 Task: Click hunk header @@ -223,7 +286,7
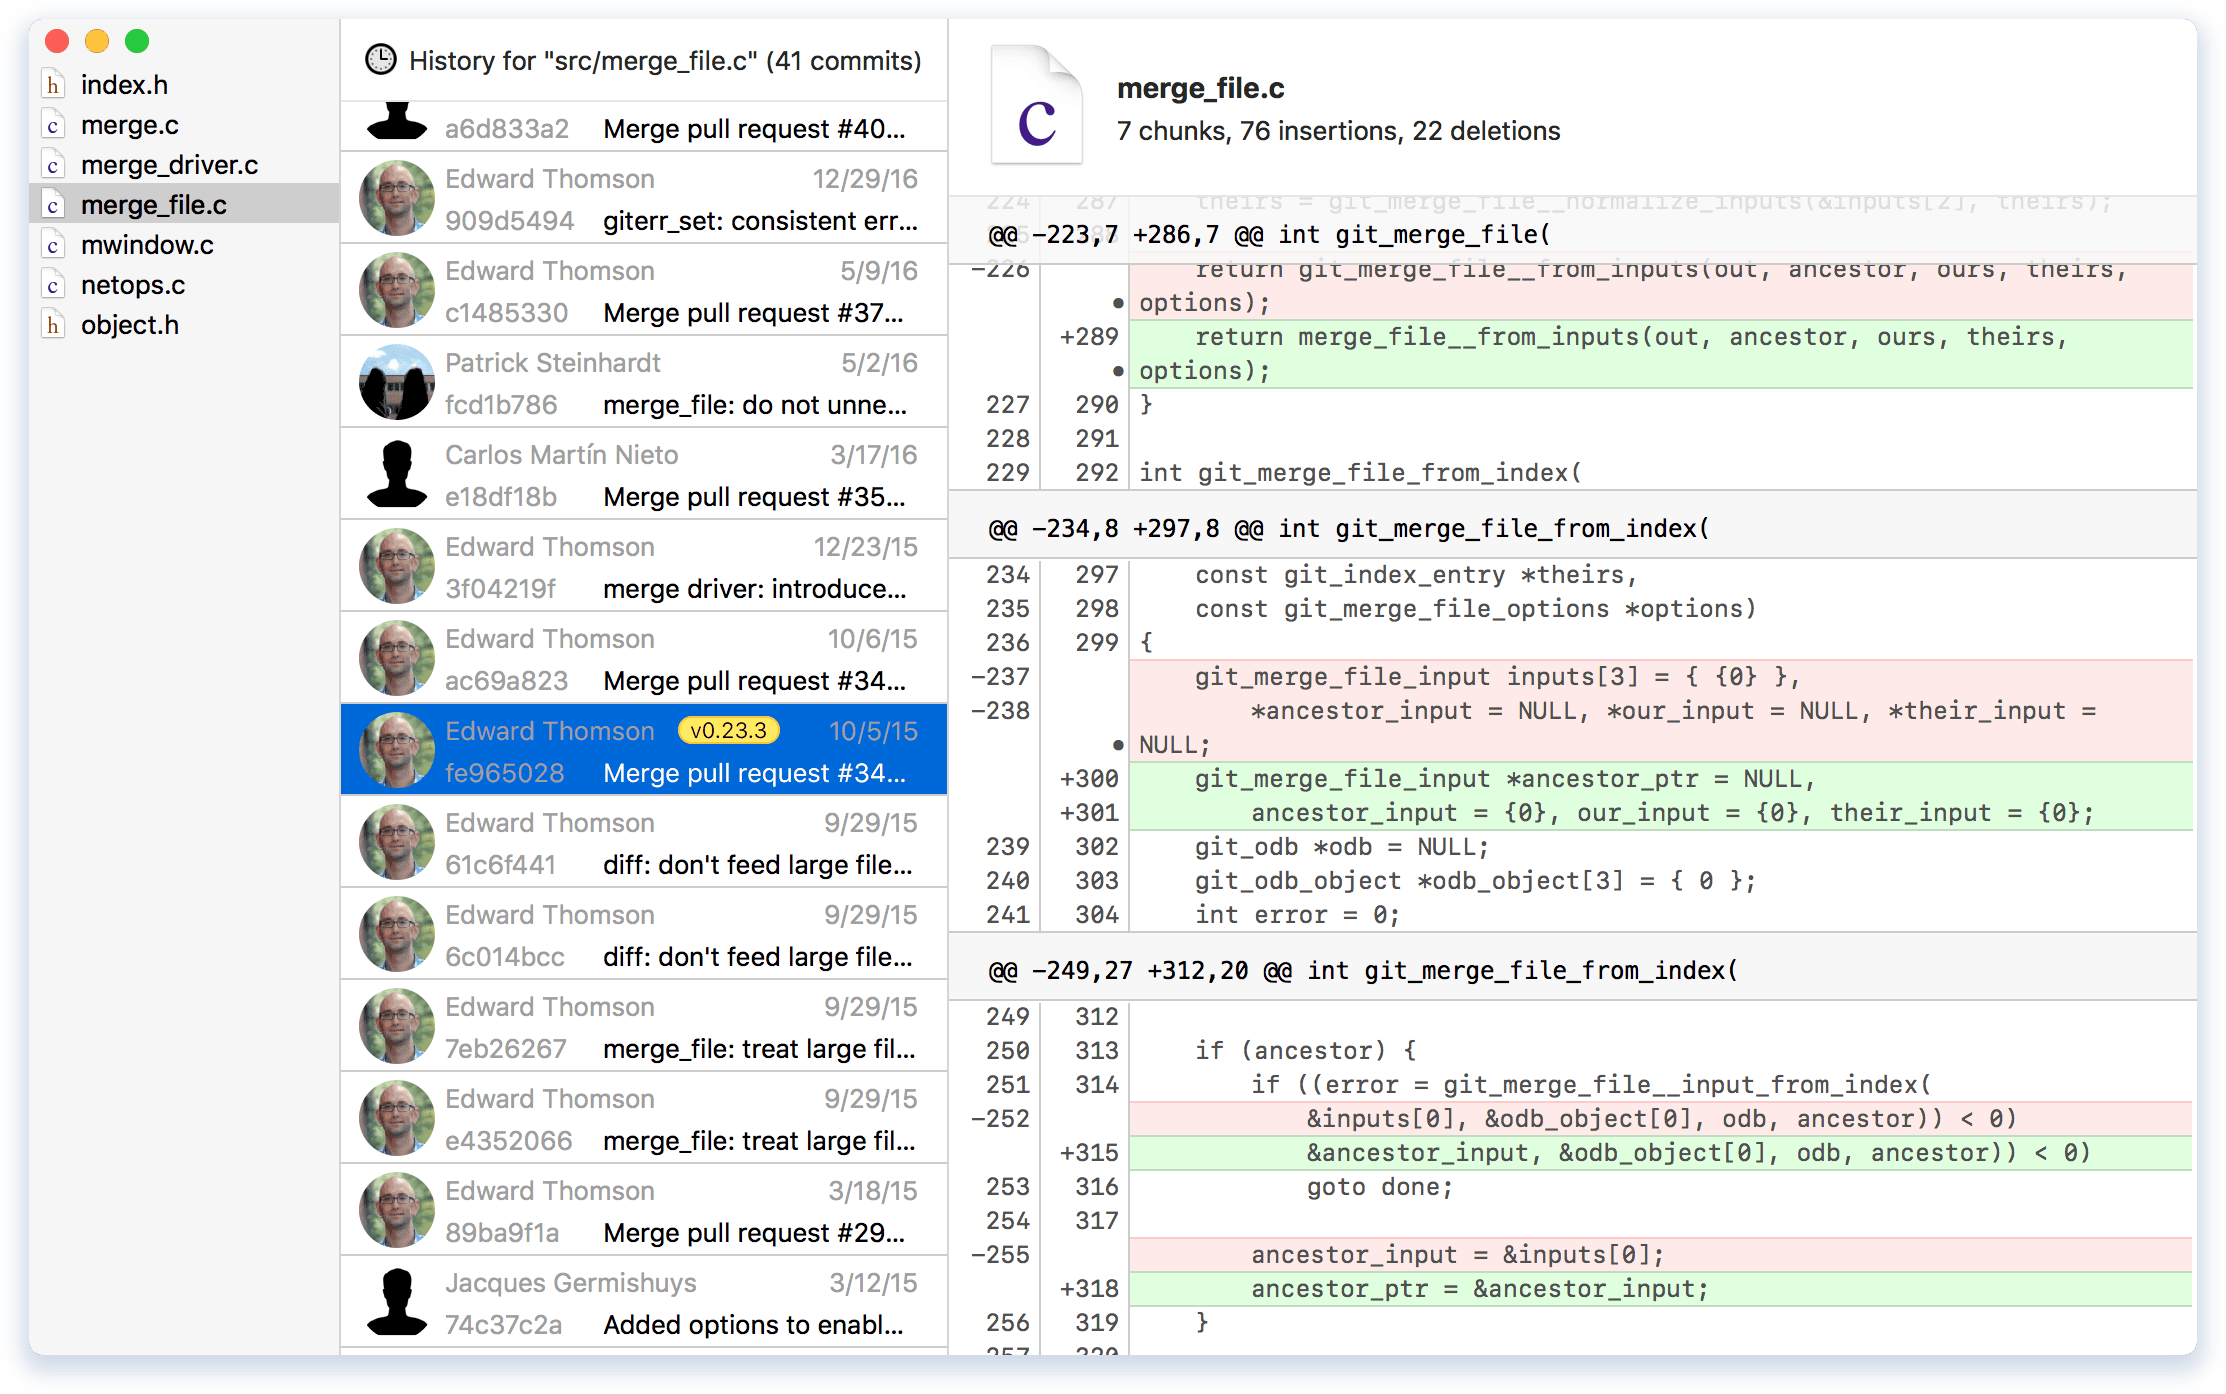click(1268, 235)
